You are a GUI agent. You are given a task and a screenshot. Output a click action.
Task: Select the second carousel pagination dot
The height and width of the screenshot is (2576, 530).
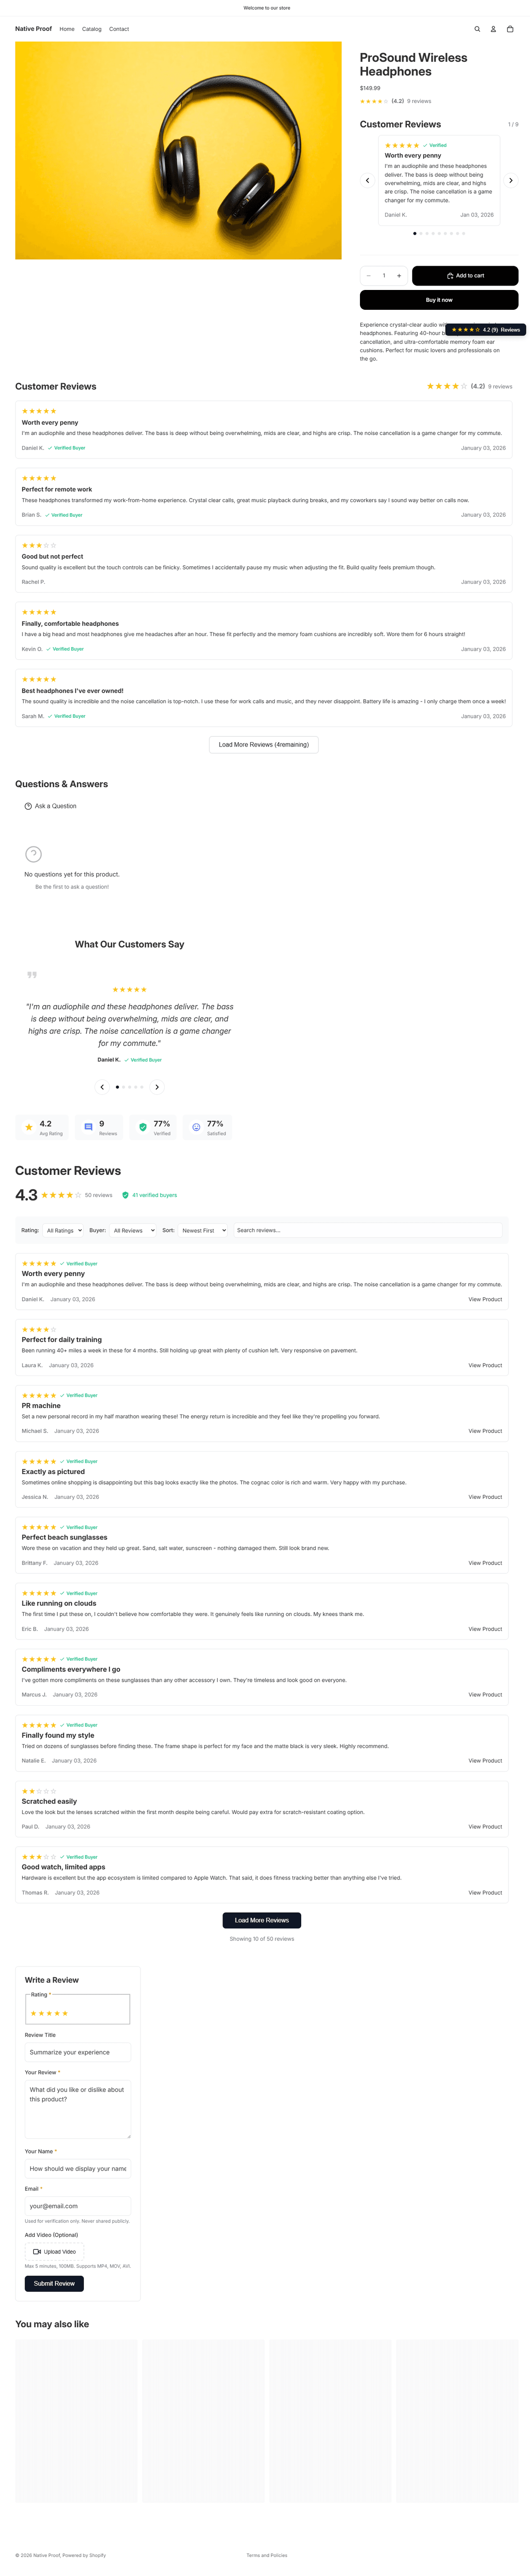tap(421, 232)
